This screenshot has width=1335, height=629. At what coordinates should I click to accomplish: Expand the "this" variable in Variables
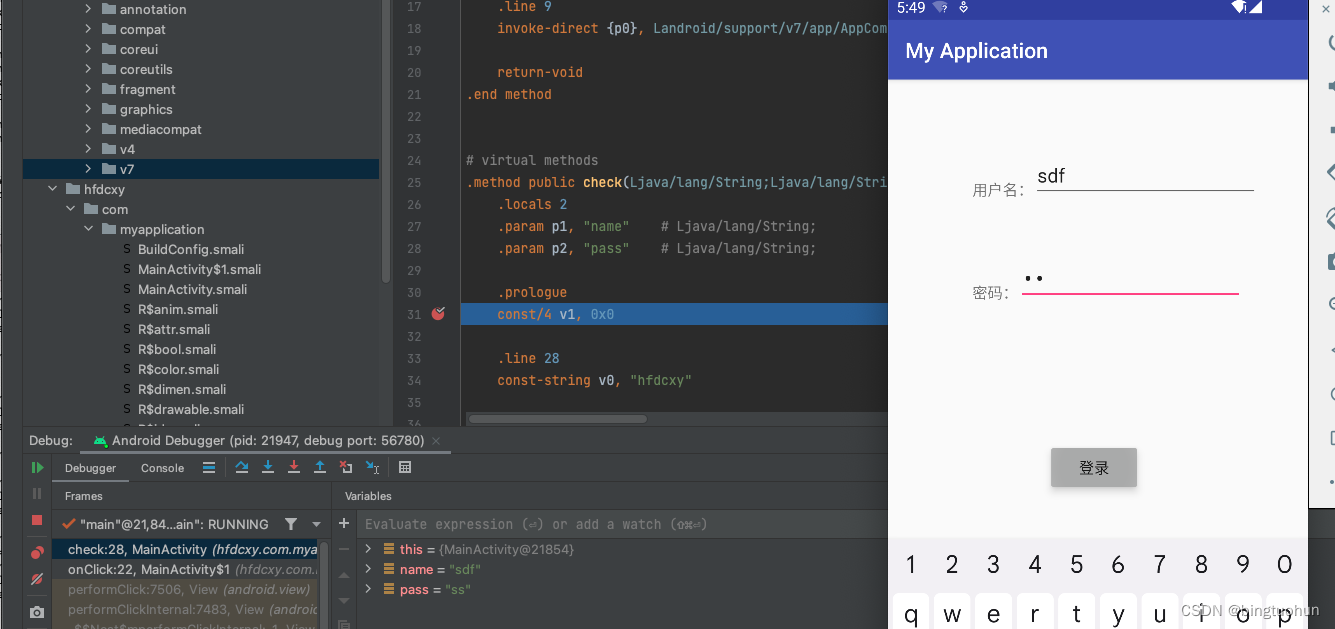click(x=367, y=548)
